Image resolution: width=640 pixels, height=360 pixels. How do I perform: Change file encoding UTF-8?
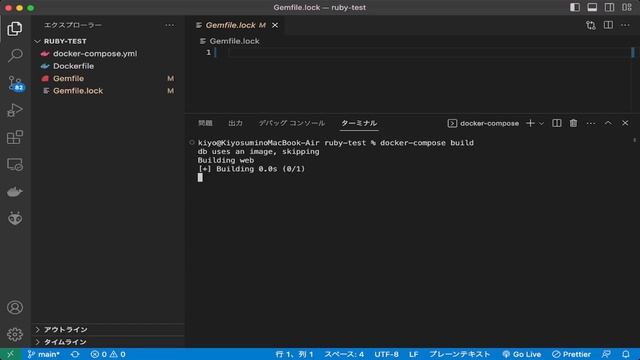[387, 354]
